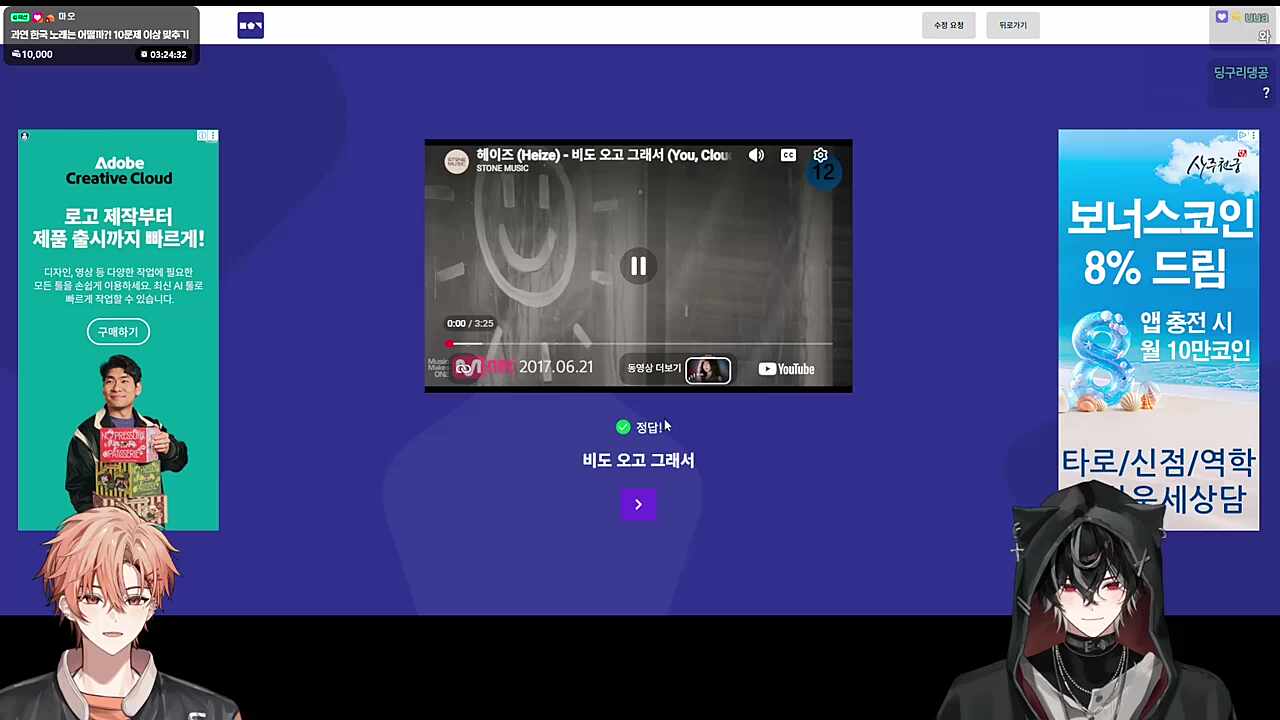The width and height of the screenshot is (1280, 720).
Task: Open the video title link for Heize
Action: pyautogui.click(x=603, y=155)
